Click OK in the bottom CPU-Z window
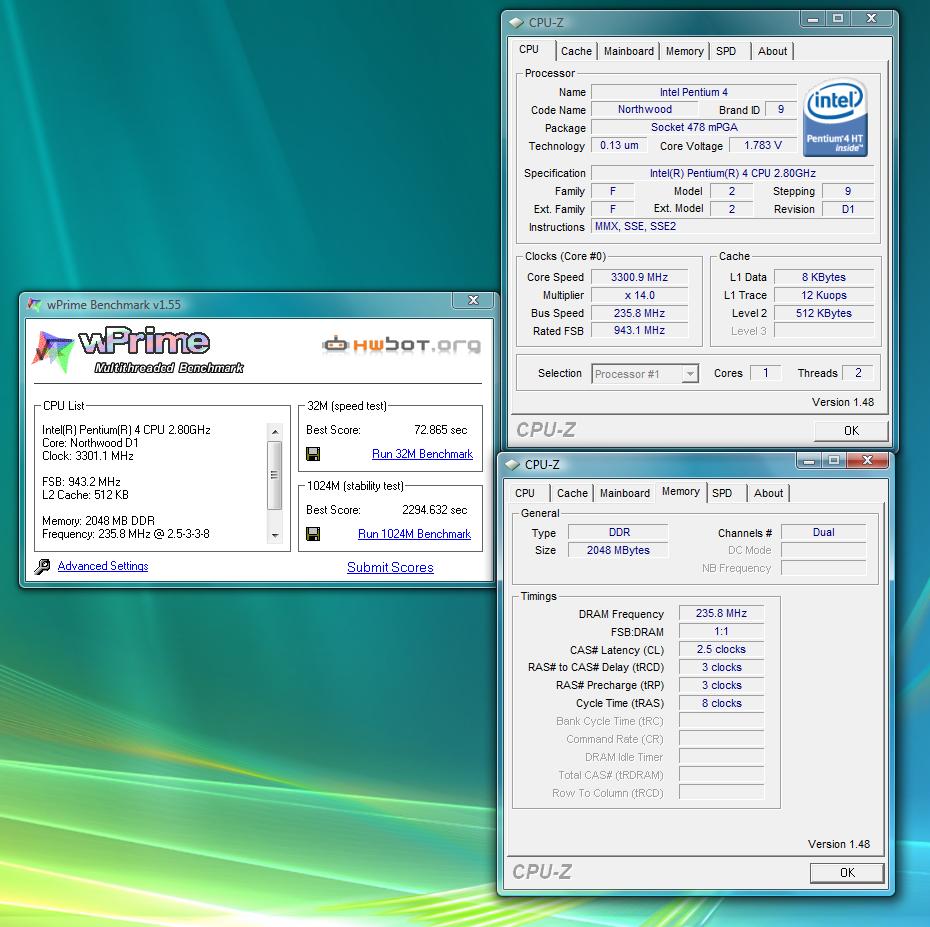This screenshot has height=927, width=930. pyautogui.click(x=847, y=872)
